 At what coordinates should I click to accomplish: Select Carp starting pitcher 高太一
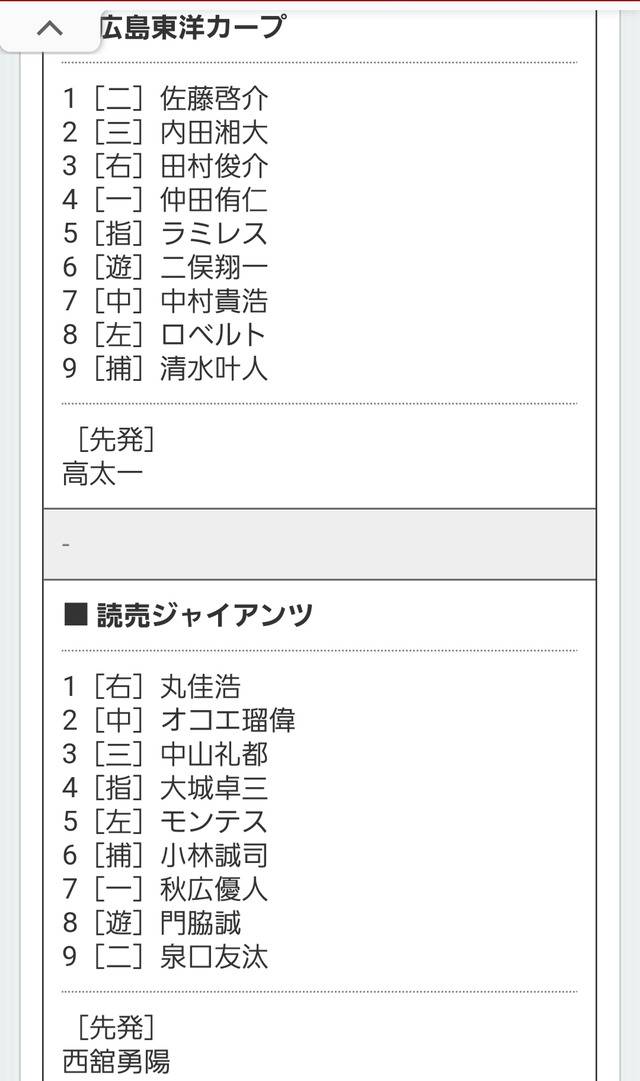[x=102, y=474]
